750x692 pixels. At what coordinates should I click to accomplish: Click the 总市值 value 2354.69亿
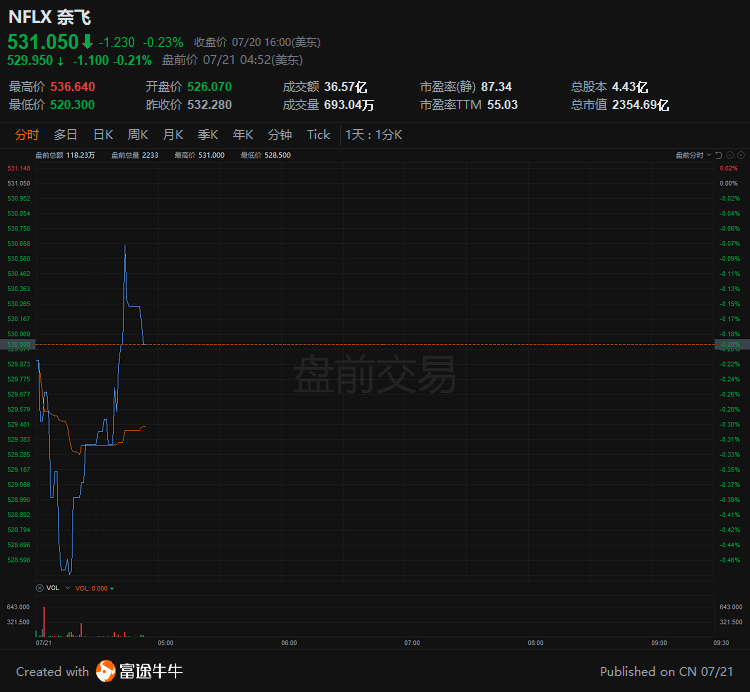pyautogui.click(x=640, y=105)
